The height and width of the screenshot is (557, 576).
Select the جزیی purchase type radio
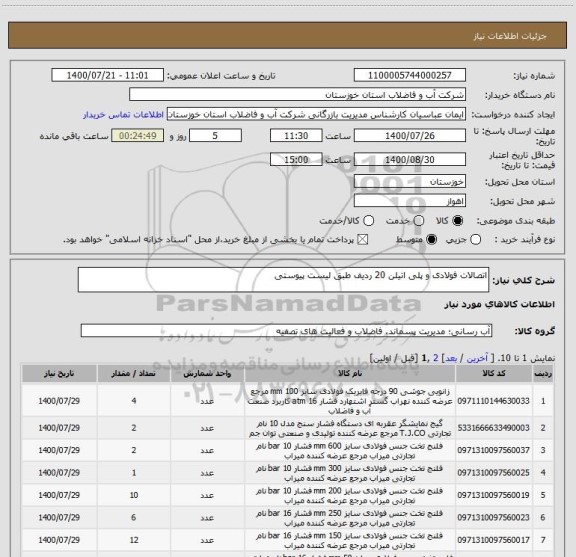click(475, 240)
